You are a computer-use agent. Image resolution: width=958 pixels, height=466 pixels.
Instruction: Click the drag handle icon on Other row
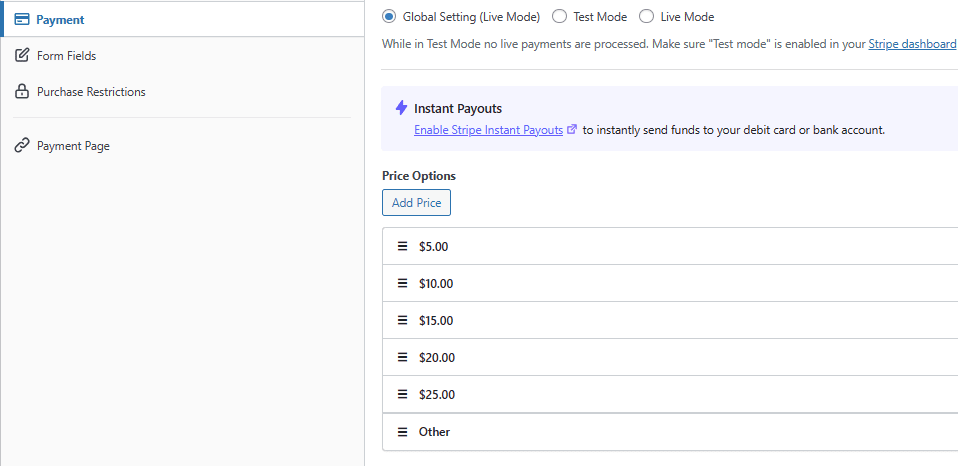403,432
